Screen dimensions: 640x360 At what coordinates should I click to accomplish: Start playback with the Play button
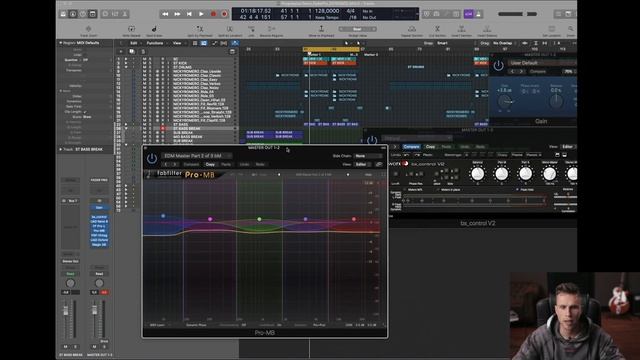201,14
